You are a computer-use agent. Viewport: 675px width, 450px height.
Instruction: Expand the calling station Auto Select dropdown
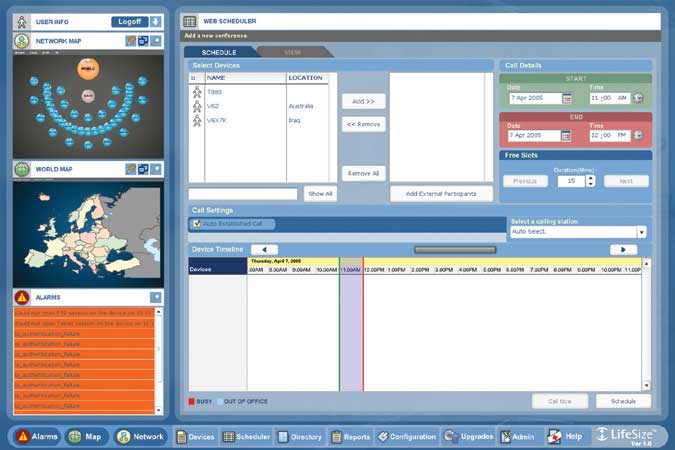641,231
